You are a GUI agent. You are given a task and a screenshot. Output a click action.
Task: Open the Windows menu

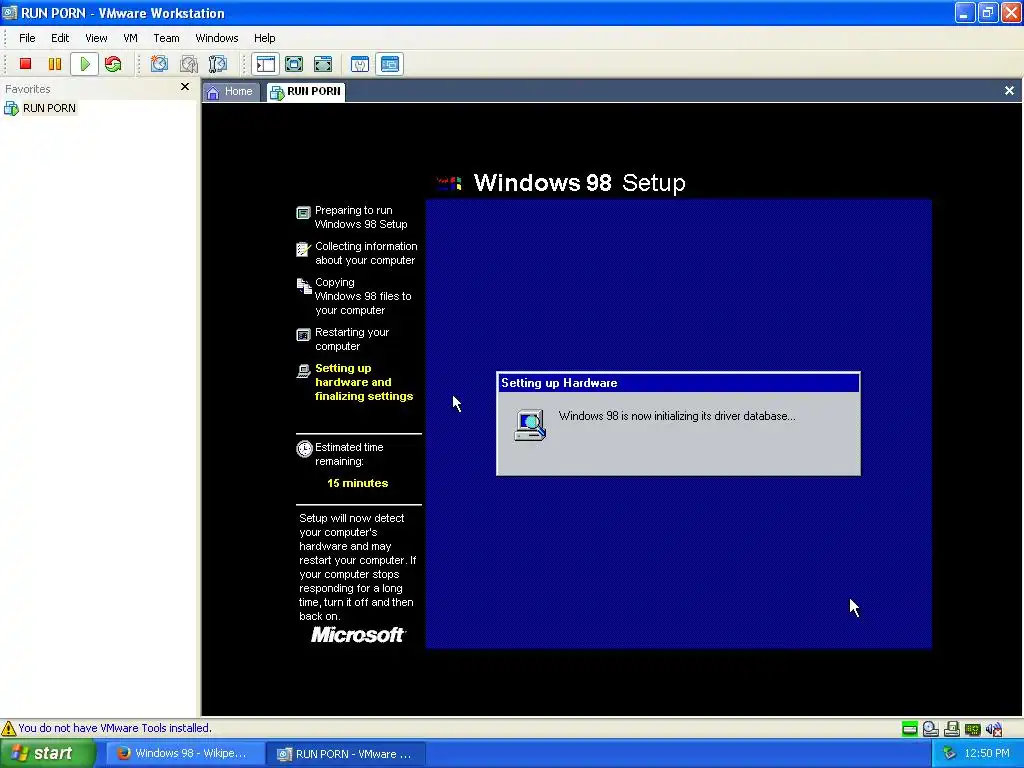point(217,38)
